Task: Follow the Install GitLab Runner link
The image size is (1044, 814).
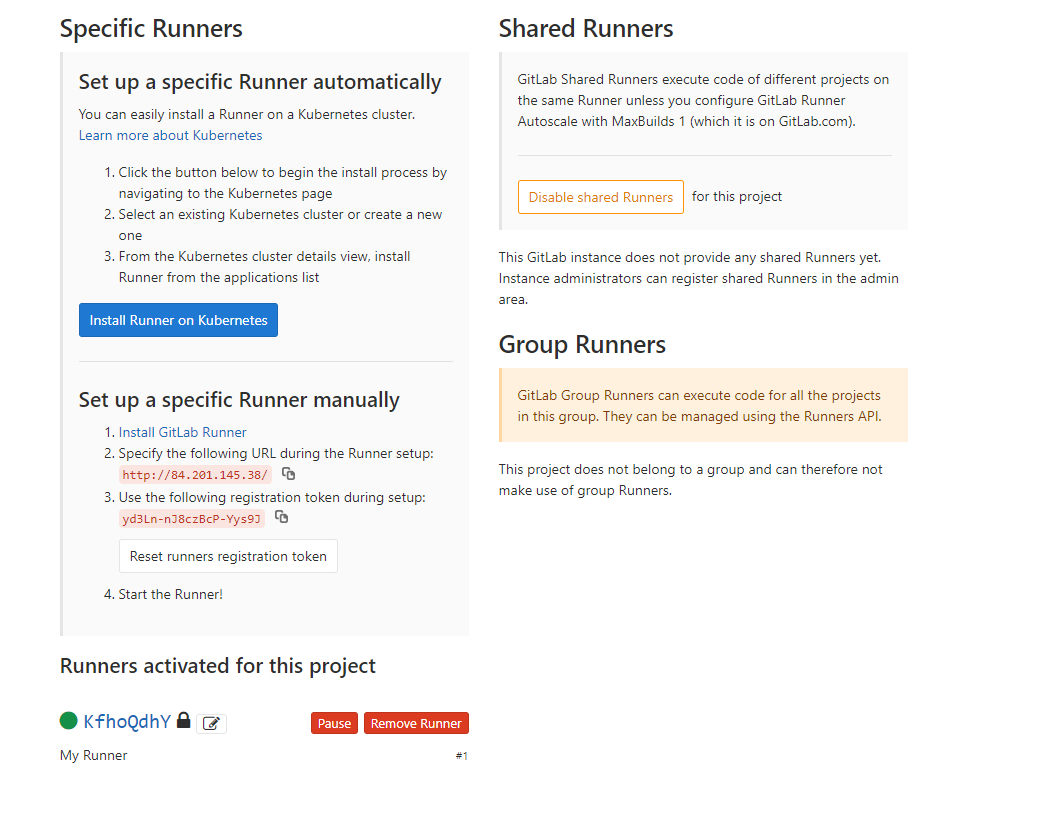Action: 182,432
